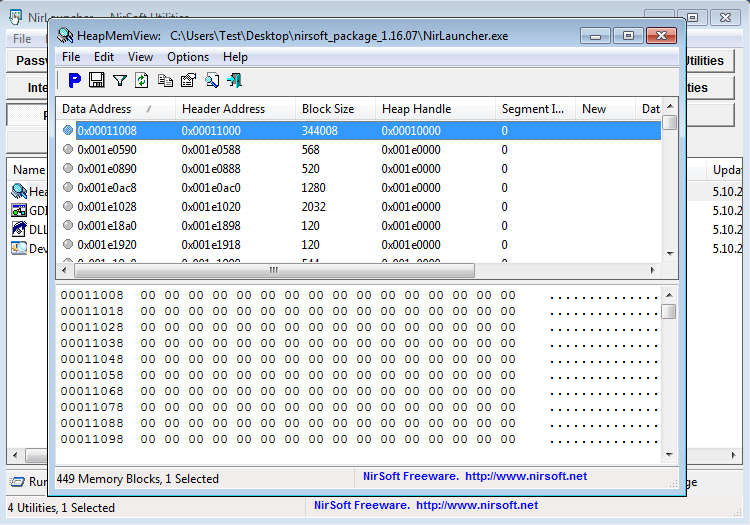Open the File menu in HeapMemView
Screen dimensions: 750x525
[71, 57]
